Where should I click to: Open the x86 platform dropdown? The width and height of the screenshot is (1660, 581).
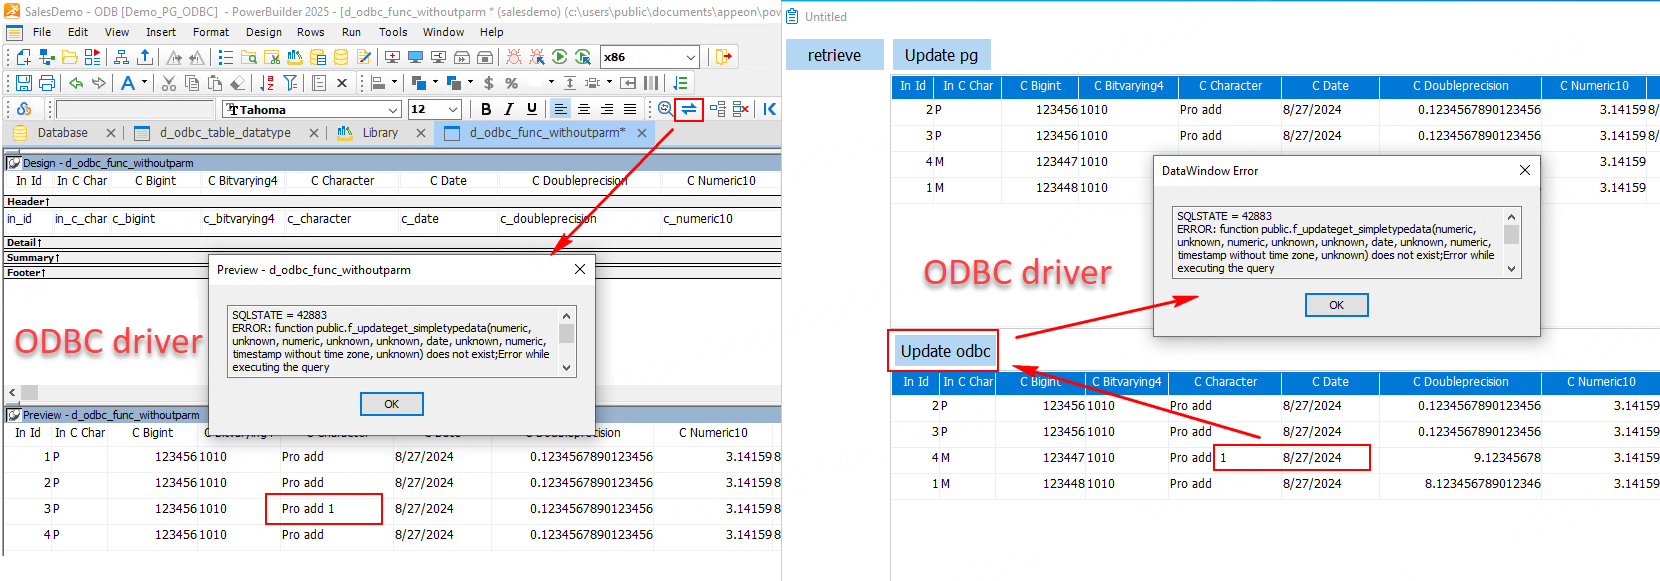[x=690, y=57]
